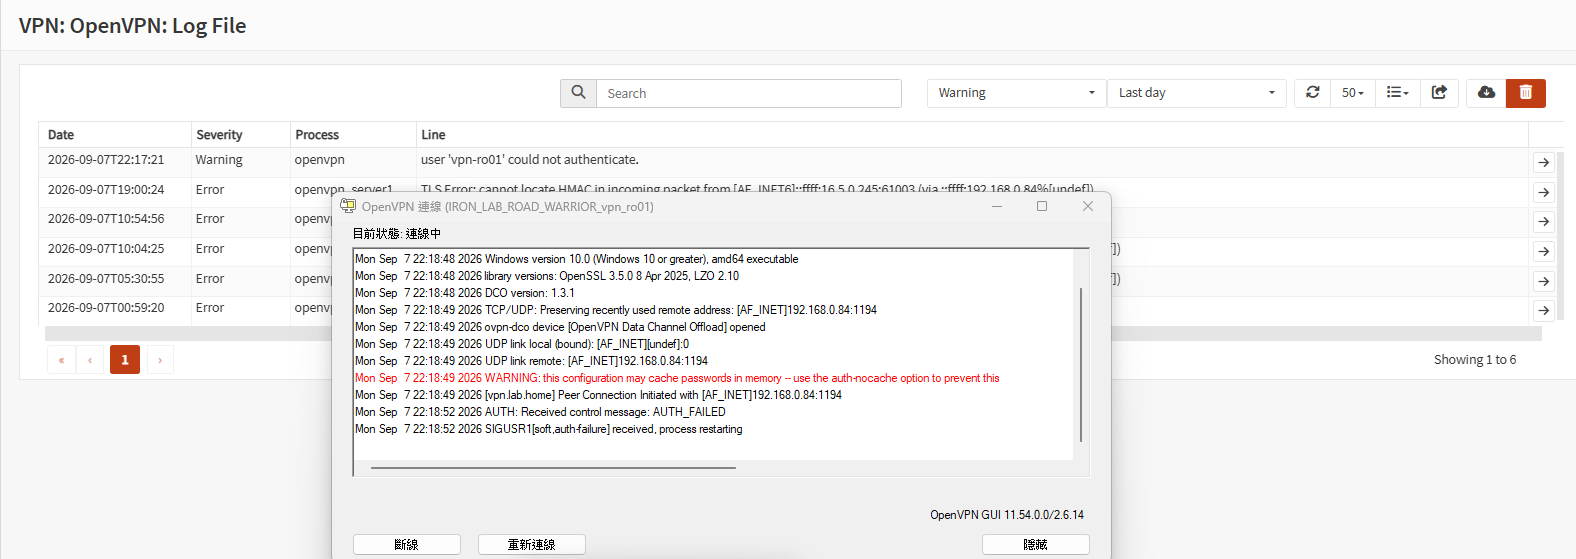Image resolution: width=1576 pixels, height=559 pixels.
Task: Open details arrow for 10:04:25 Error row
Action: click(x=1543, y=251)
